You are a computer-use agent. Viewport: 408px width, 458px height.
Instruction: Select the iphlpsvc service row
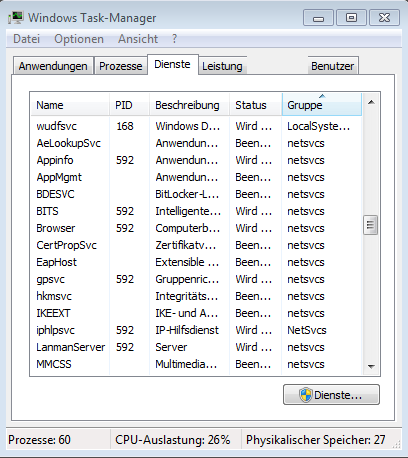pos(196,330)
